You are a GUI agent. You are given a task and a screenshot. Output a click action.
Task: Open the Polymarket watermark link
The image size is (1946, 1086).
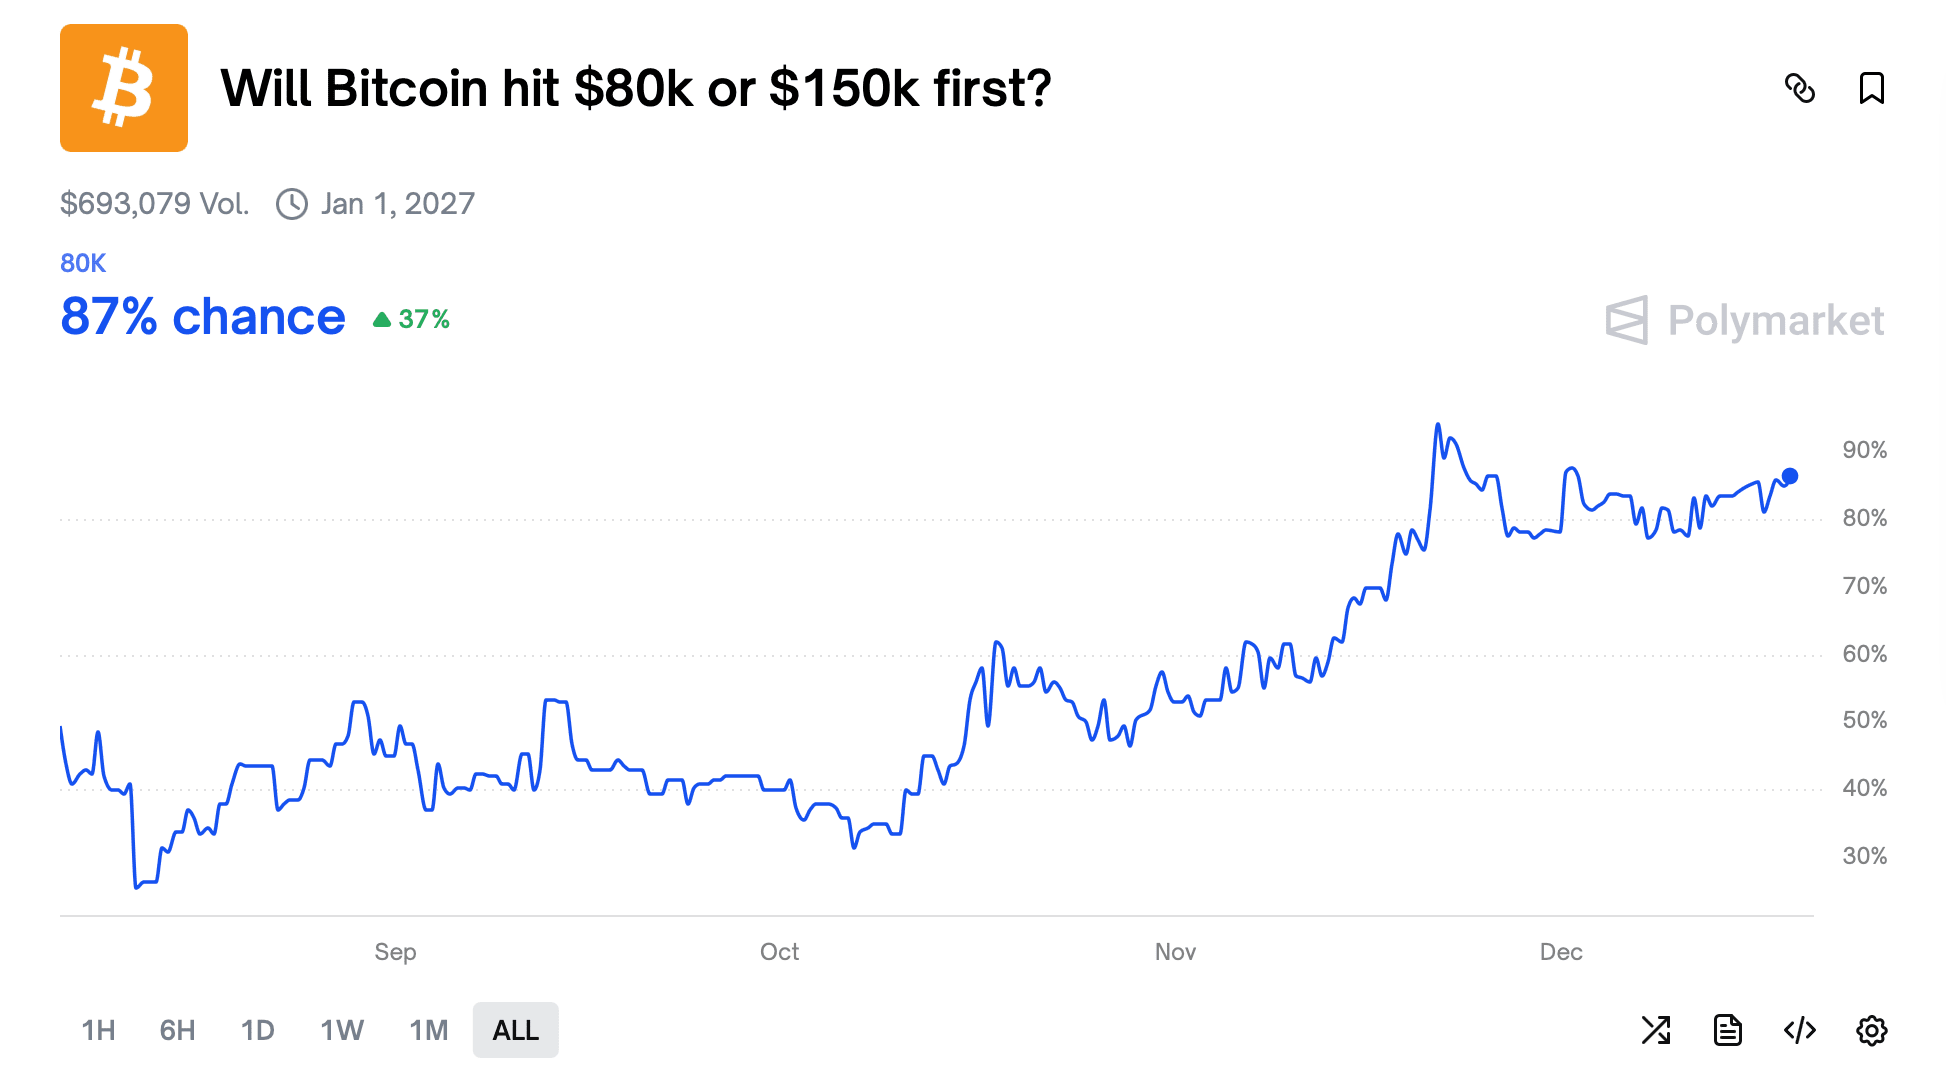tap(1744, 321)
